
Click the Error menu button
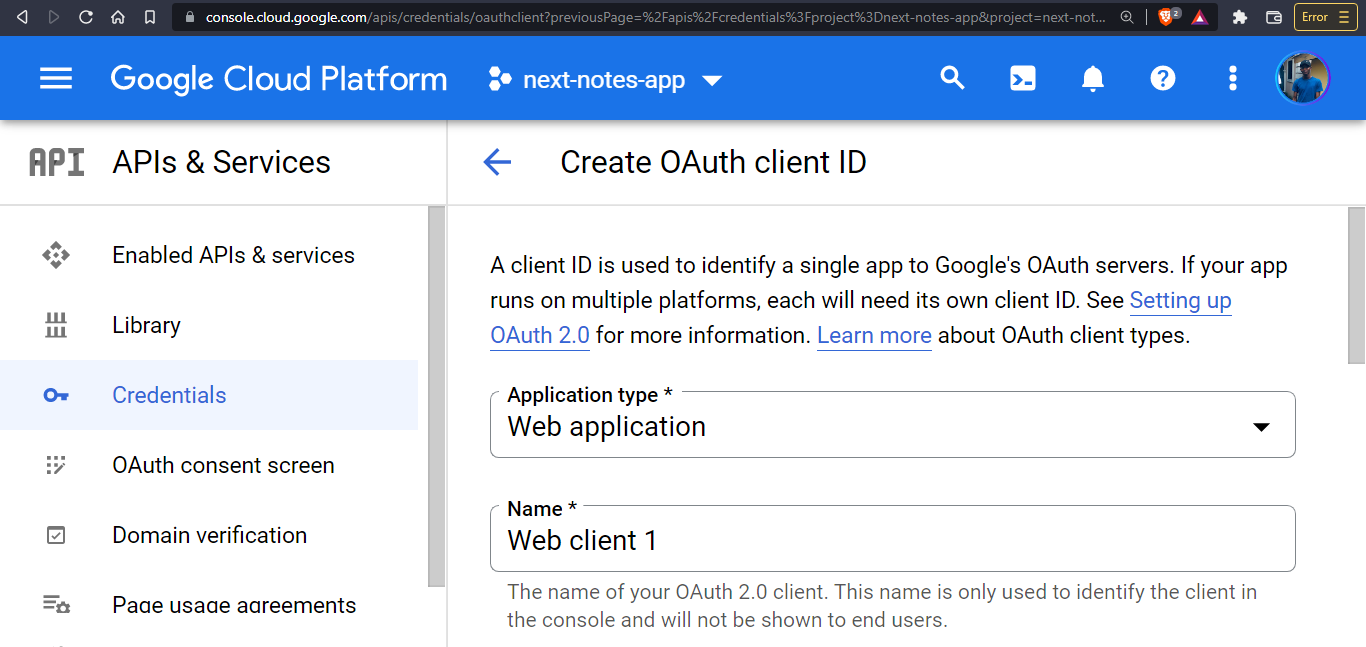pos(1325,17)
